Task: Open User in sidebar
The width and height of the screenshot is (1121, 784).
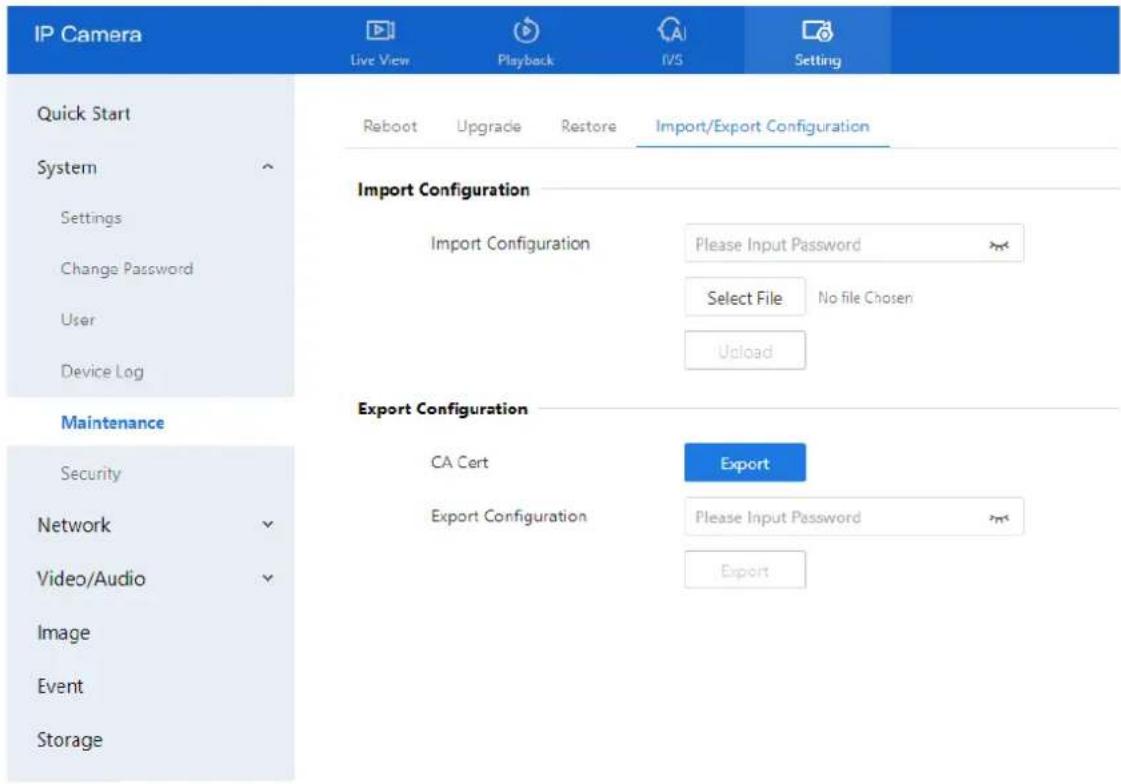Action: pyautogui.click(x=78, y=319)
